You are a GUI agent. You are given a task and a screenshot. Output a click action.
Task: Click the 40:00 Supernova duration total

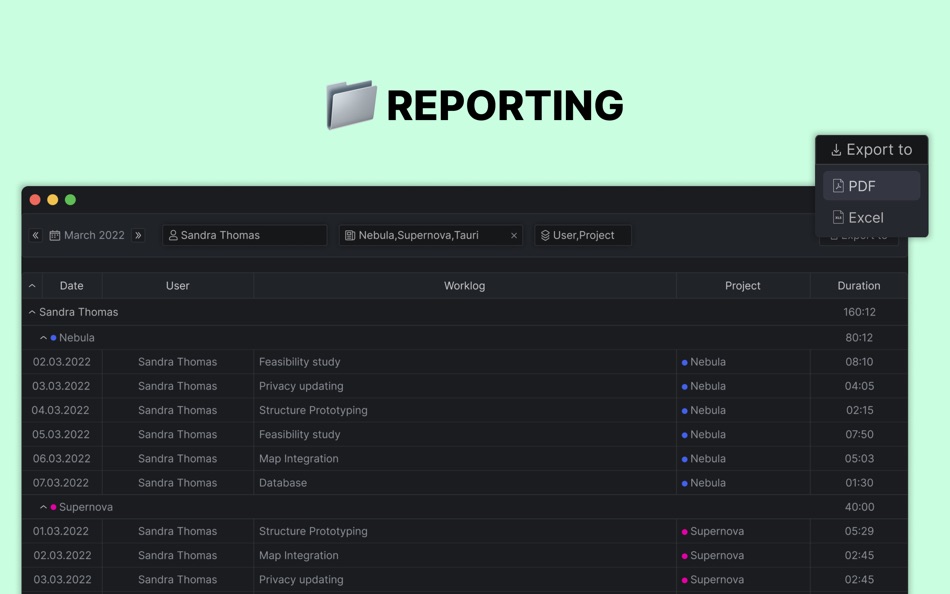[x=859, y=507]
